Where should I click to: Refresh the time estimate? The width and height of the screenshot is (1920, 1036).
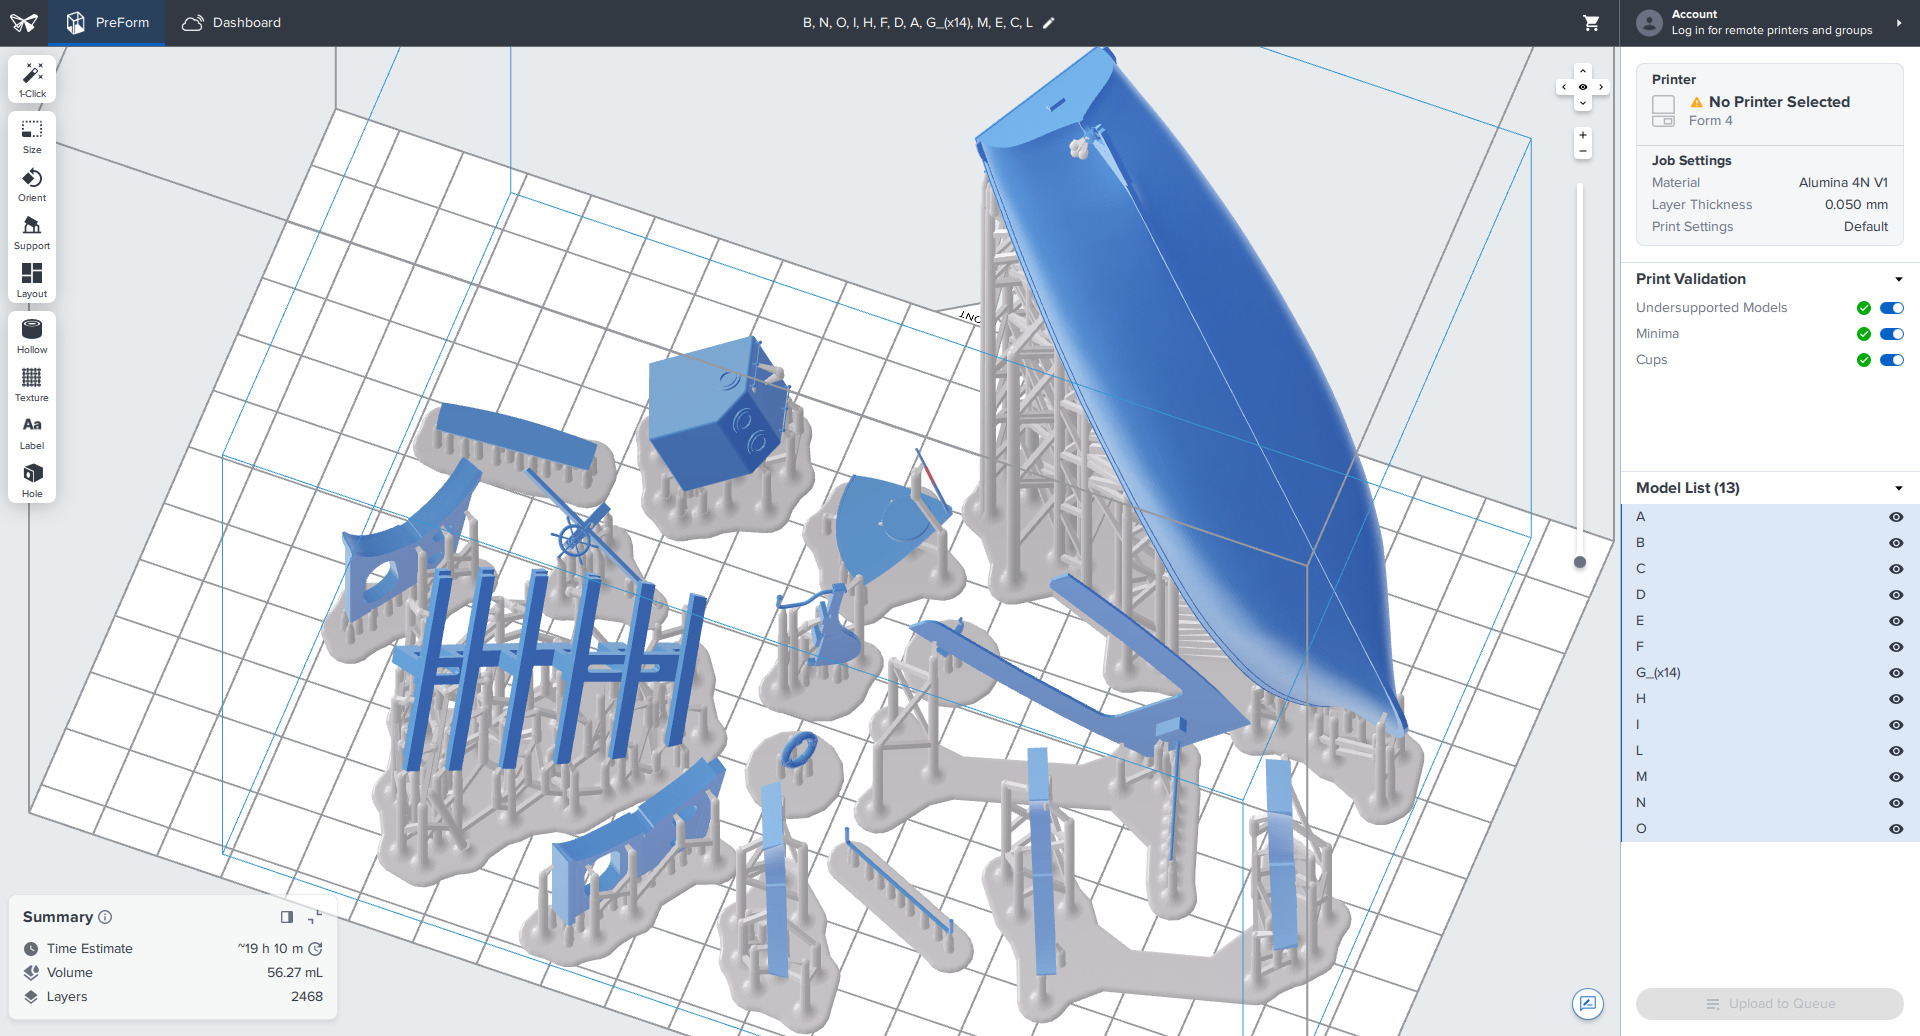pyautogui.click(x=316, y=948)
